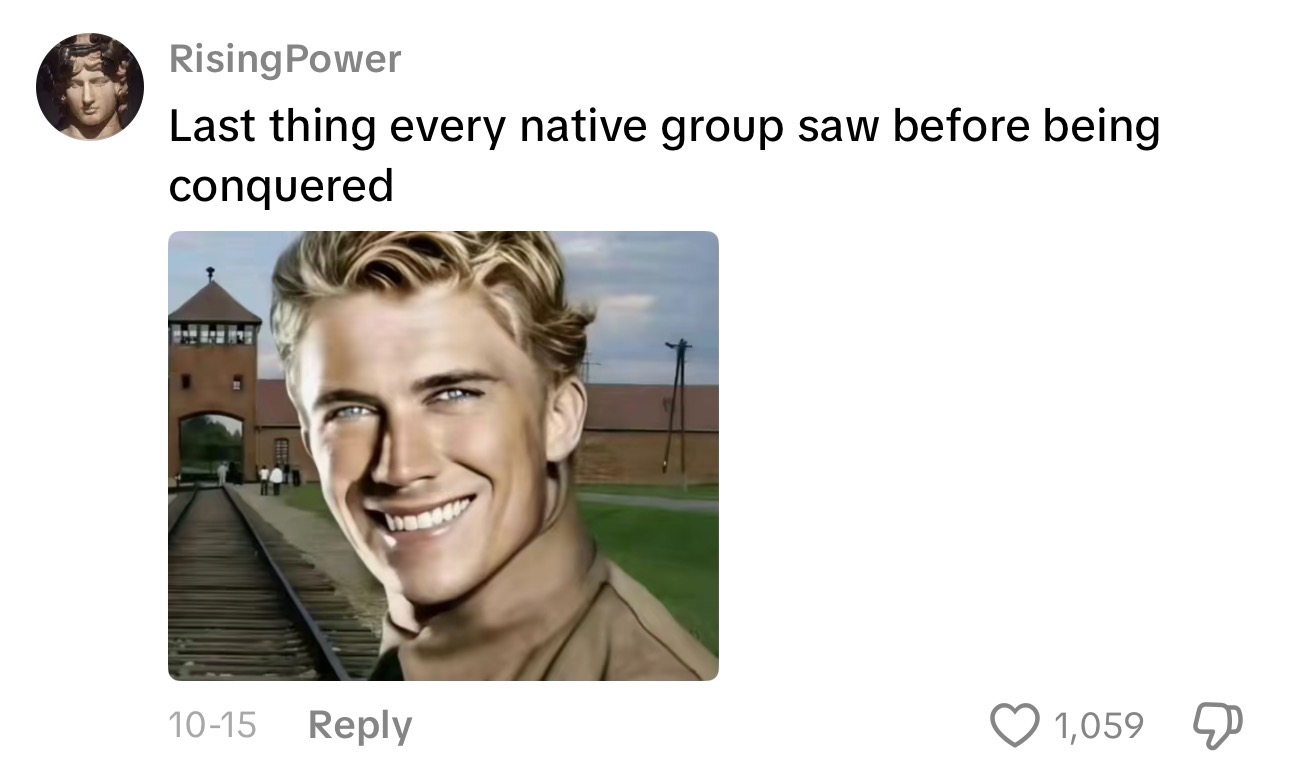1290x760 pixels.
Task: Click the statue bust profile picture
Action: coord(90,87)
